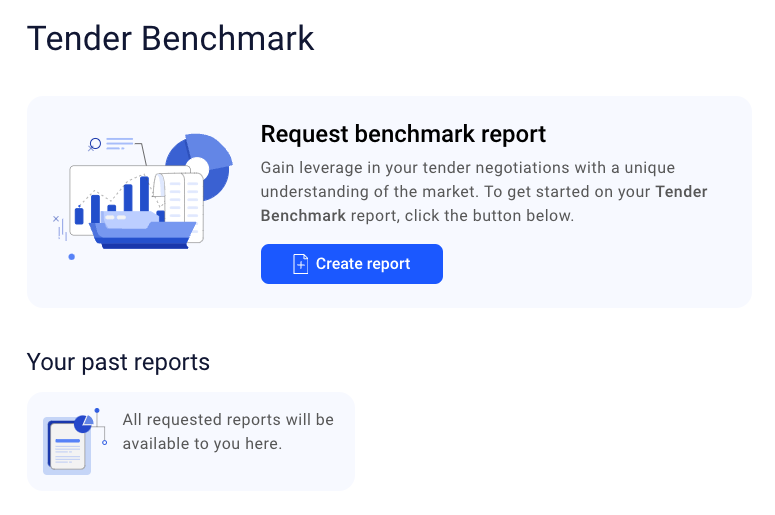Click the document plus icon in Create report
The width and height of the screenshot is (775, 515).
click(x=301, y=264)
